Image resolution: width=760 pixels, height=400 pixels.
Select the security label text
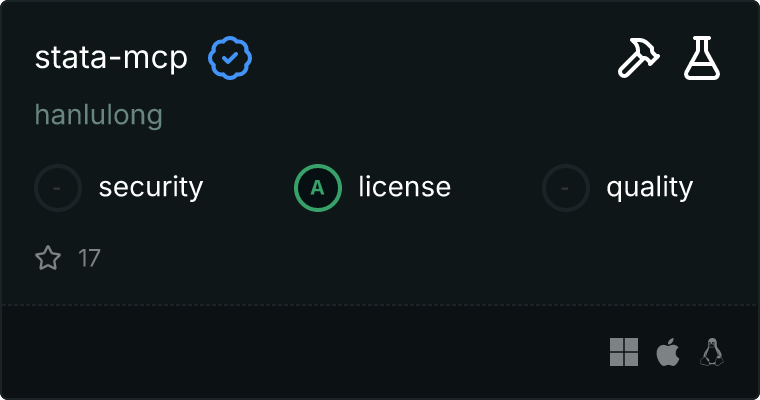151,187
